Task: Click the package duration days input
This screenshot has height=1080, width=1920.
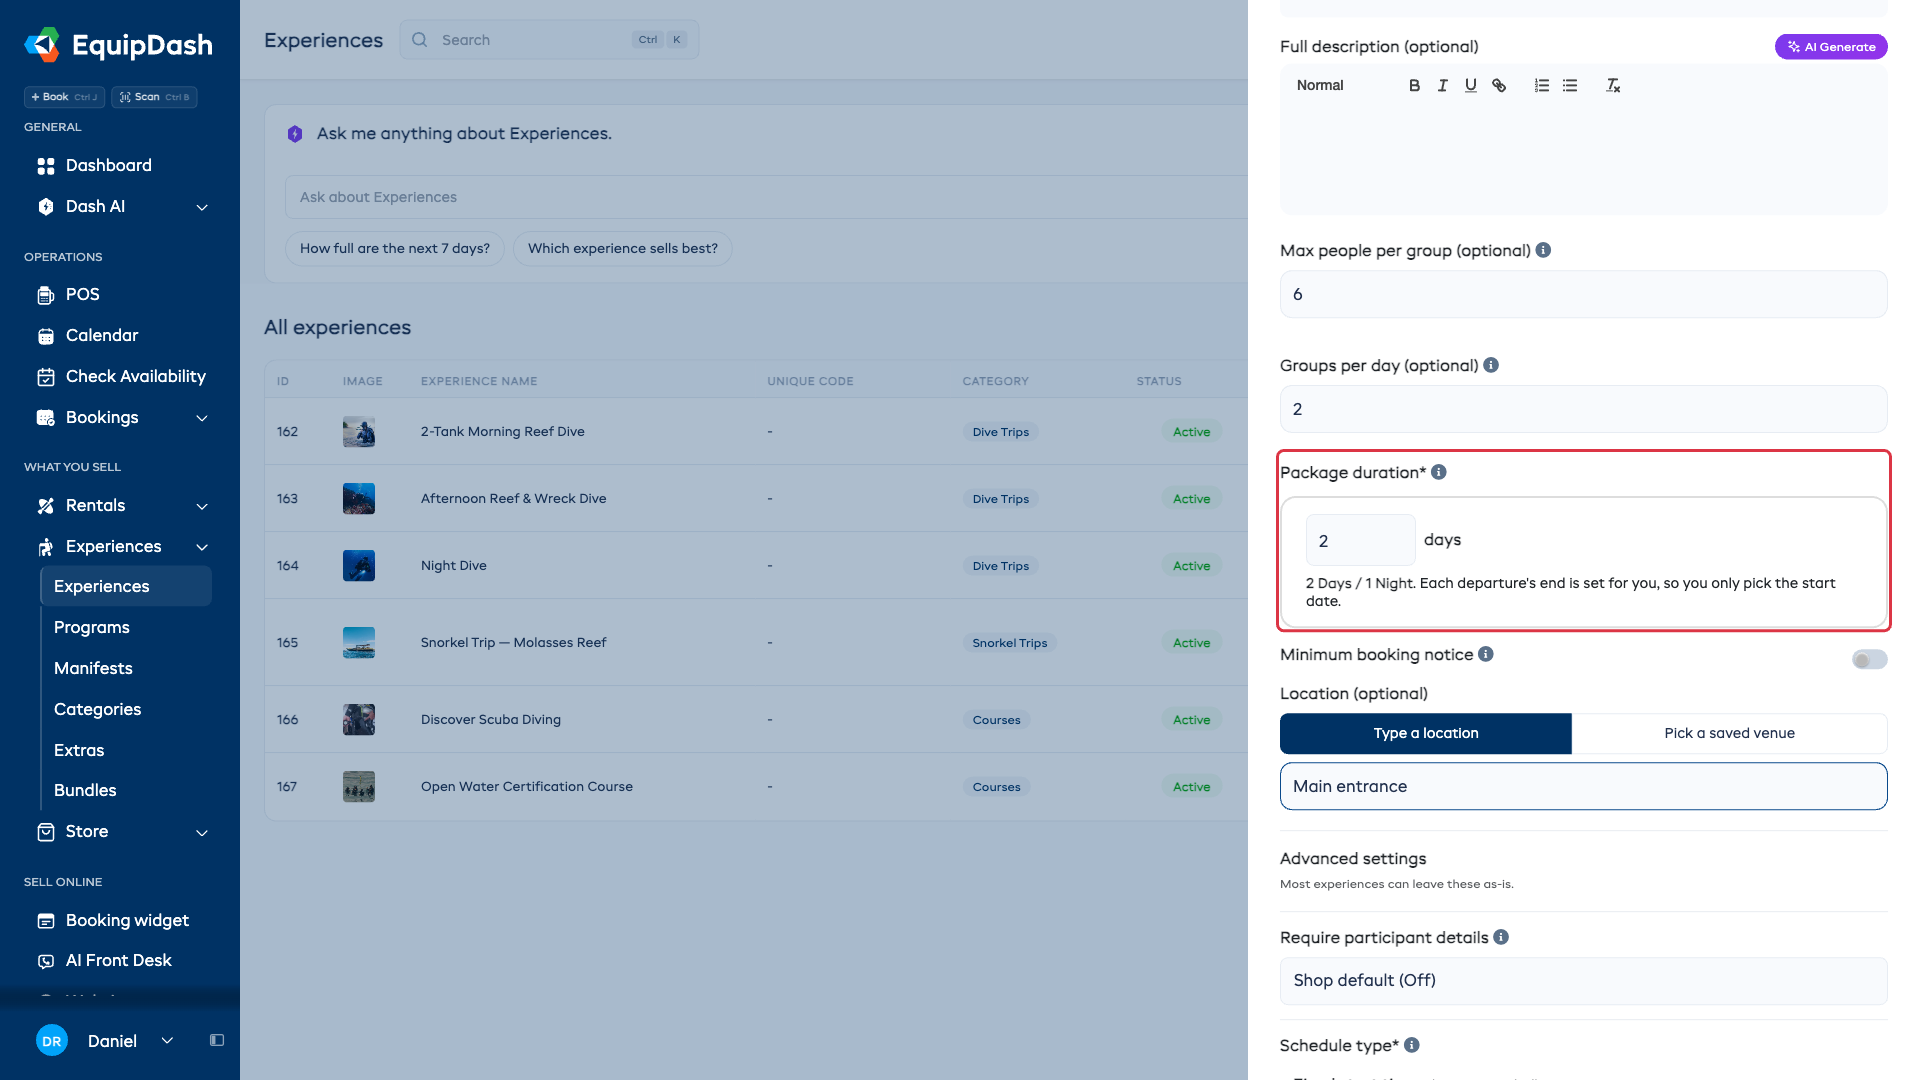Action: [x=1360, y=541]
